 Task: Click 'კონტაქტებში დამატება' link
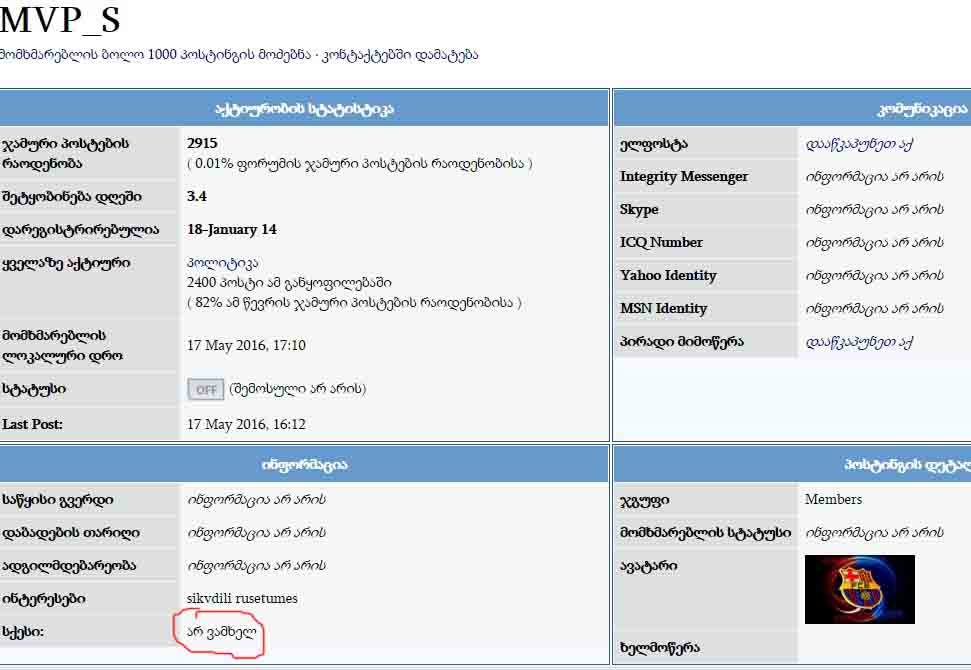(400, 54)
